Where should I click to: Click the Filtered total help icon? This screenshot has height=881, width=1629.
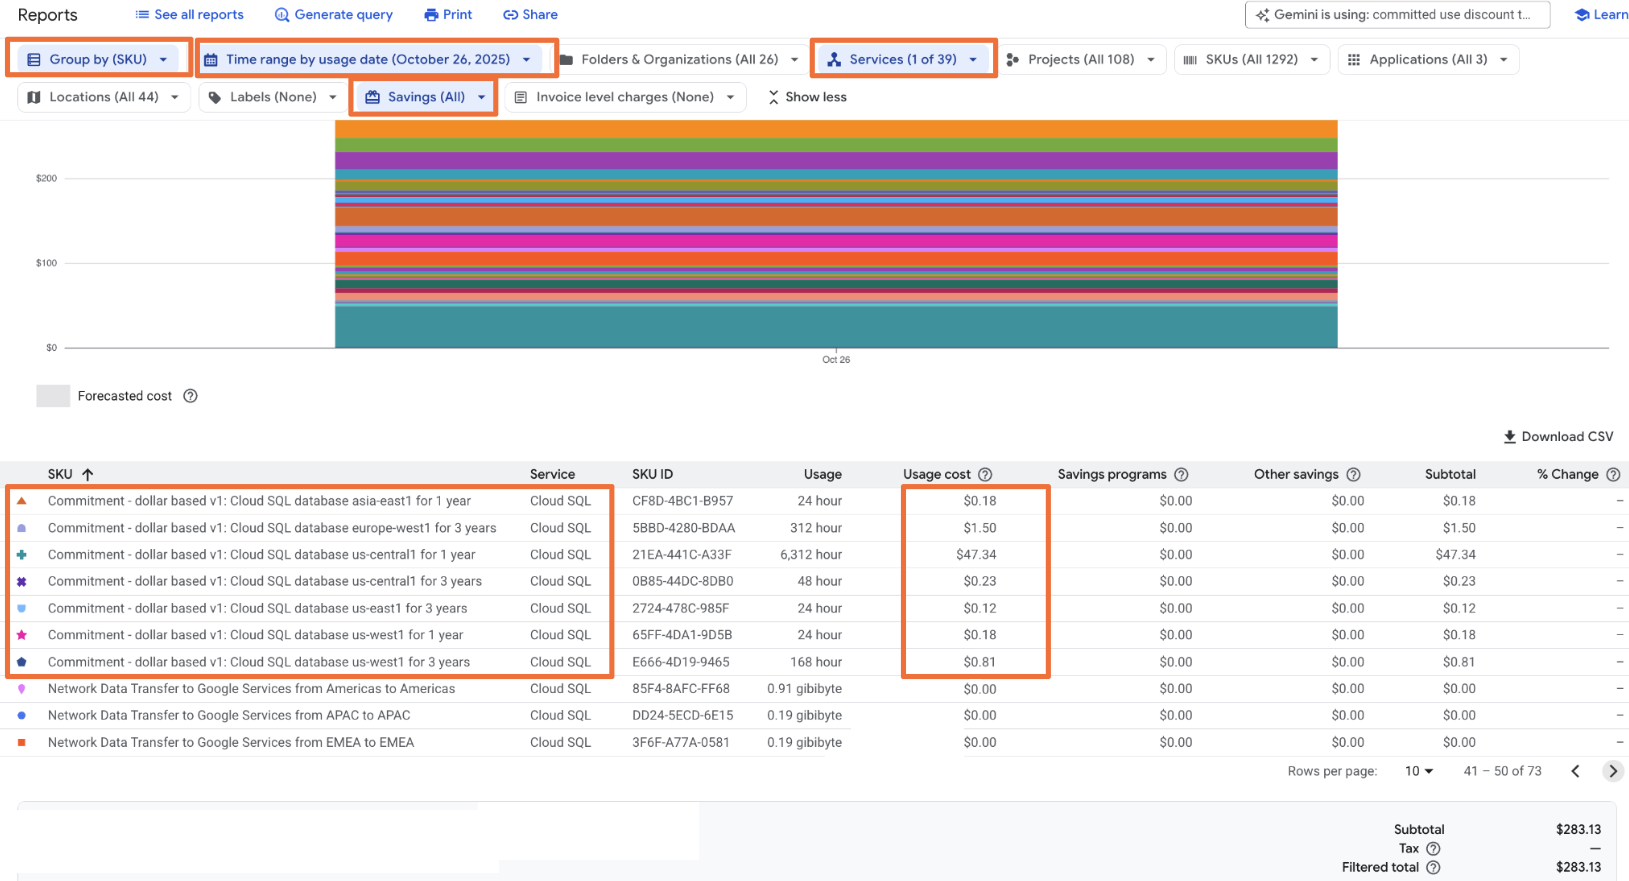(x=1433, y=868)
